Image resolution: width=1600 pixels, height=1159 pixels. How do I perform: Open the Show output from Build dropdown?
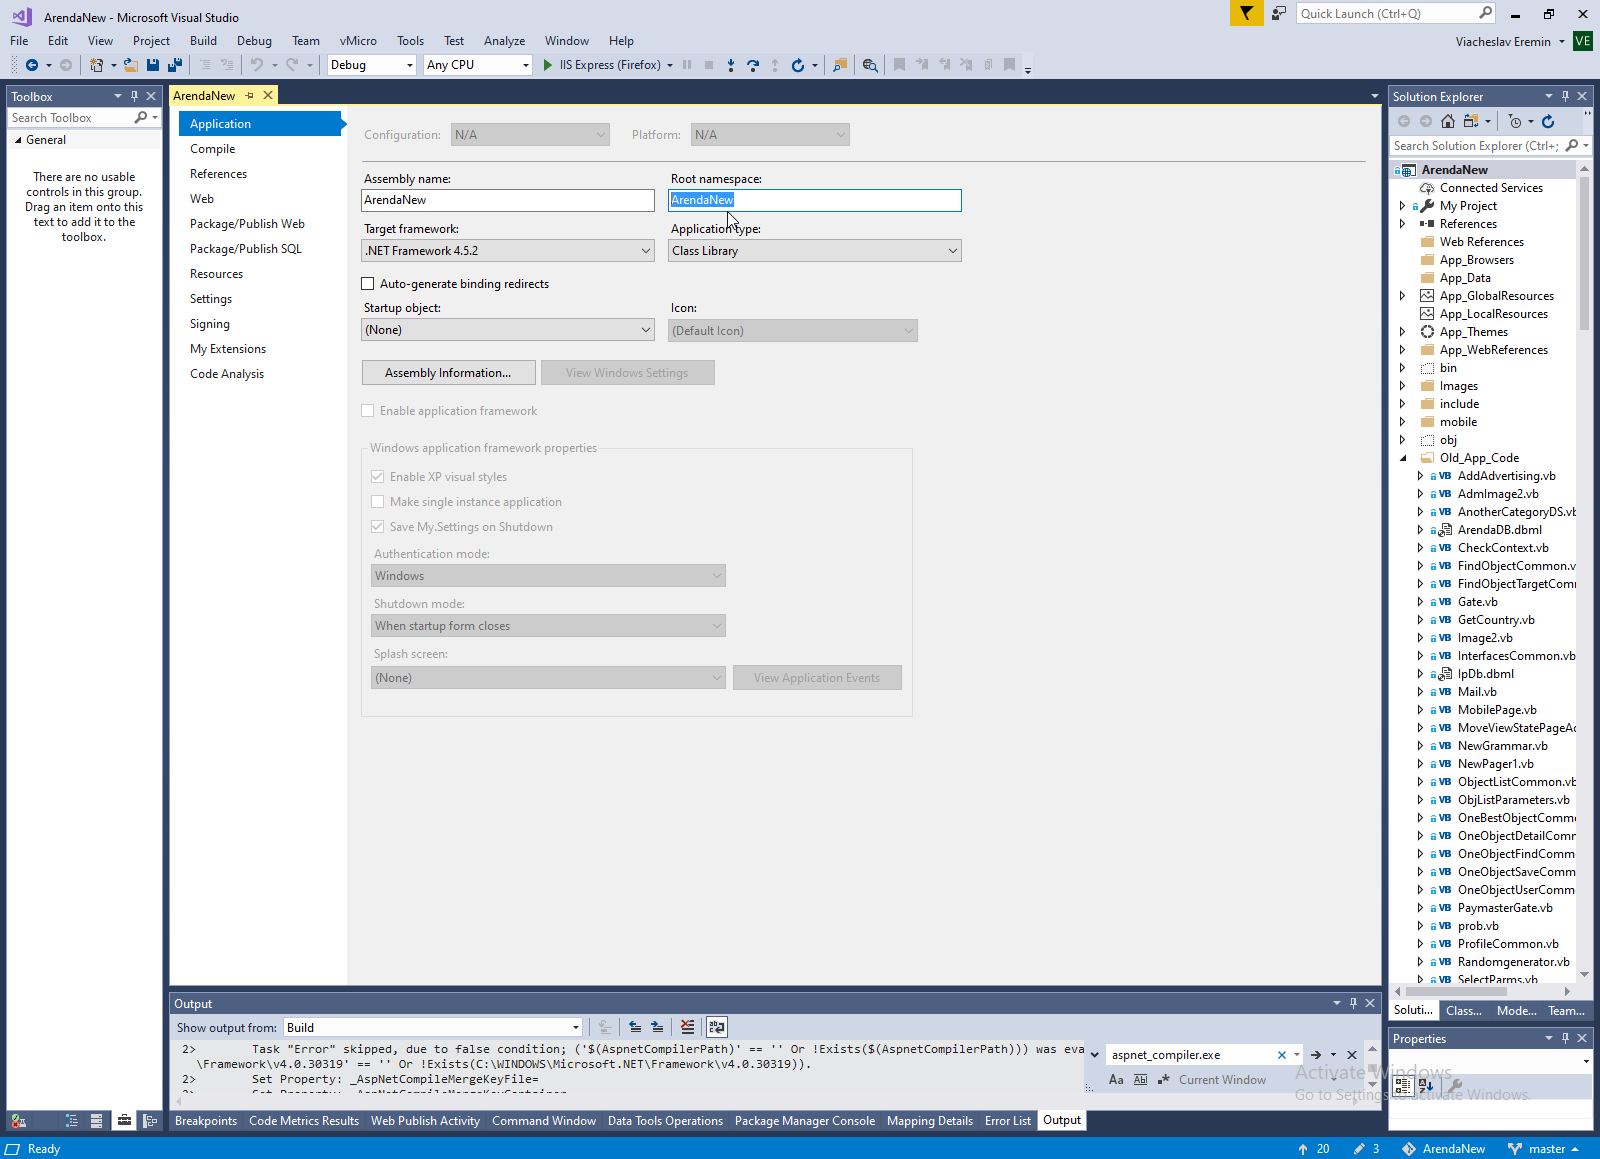point(433,1028)
